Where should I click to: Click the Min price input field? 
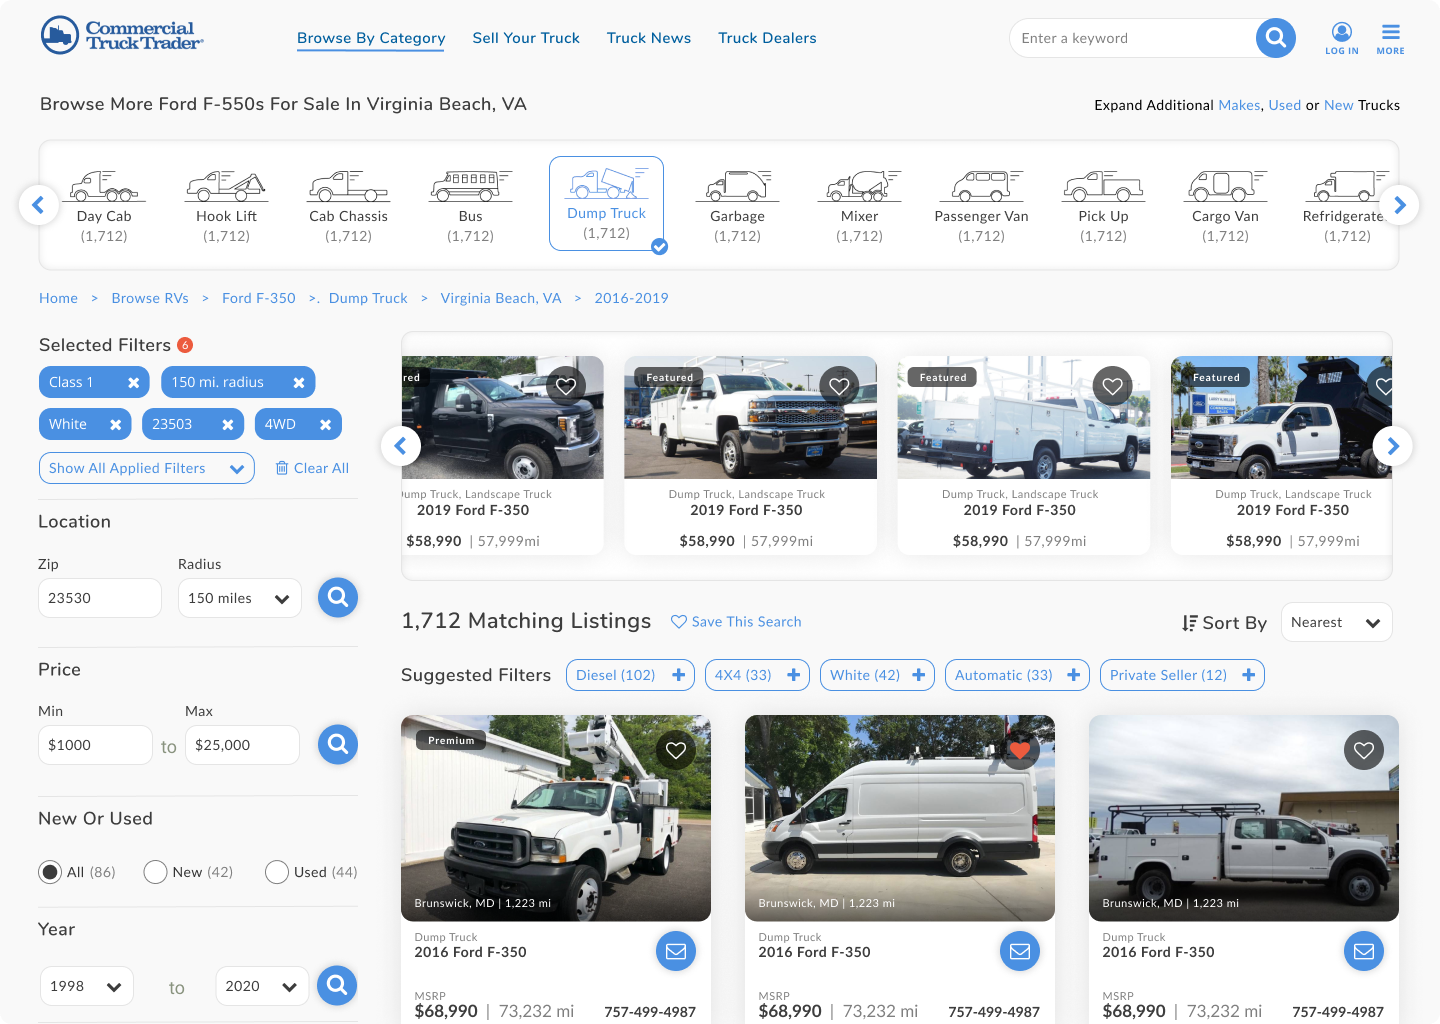(95, 745)
